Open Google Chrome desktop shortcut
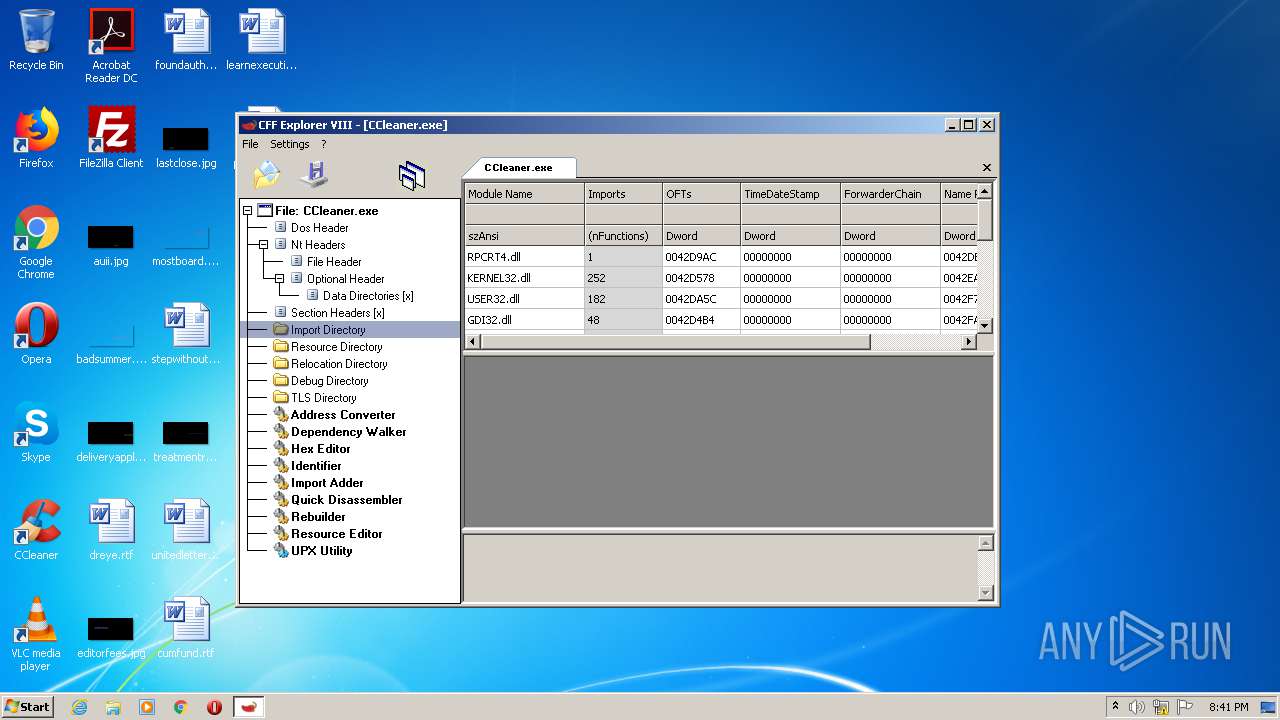Image resolution: width=1280 pixels, height=720 pixels. click(36, 243)
